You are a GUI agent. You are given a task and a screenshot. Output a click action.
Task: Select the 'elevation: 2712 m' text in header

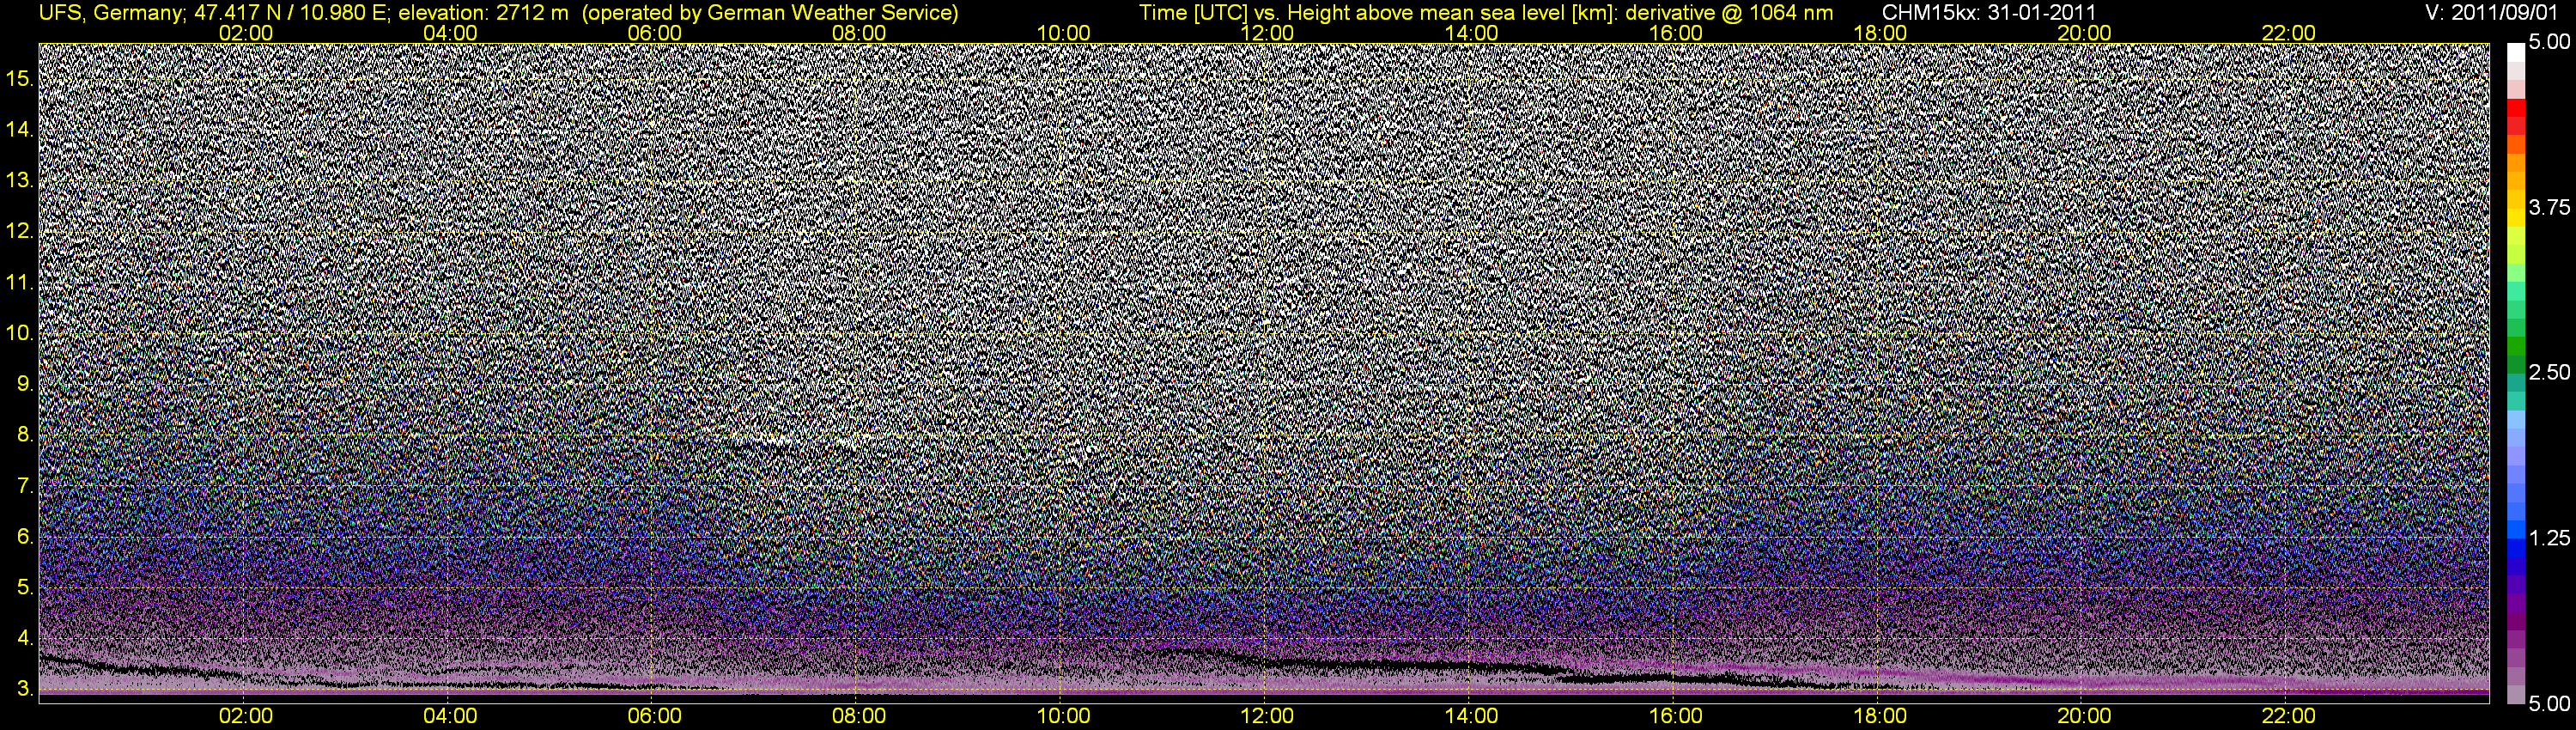[484, 13]
